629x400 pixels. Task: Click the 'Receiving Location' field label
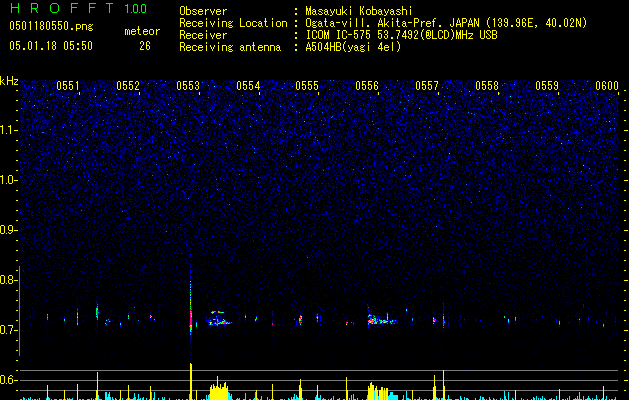[233, 23]
